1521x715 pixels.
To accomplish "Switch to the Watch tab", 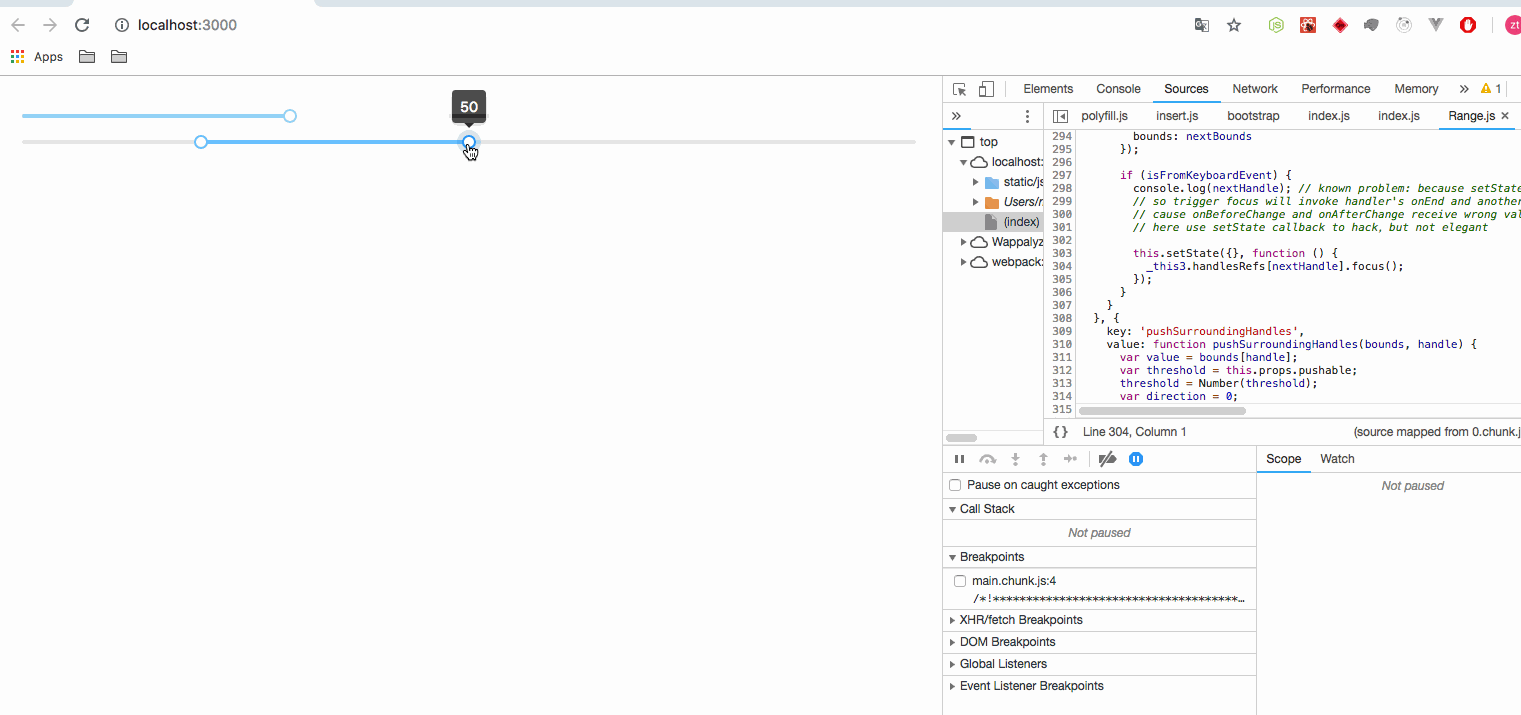I will point(1337,459).
